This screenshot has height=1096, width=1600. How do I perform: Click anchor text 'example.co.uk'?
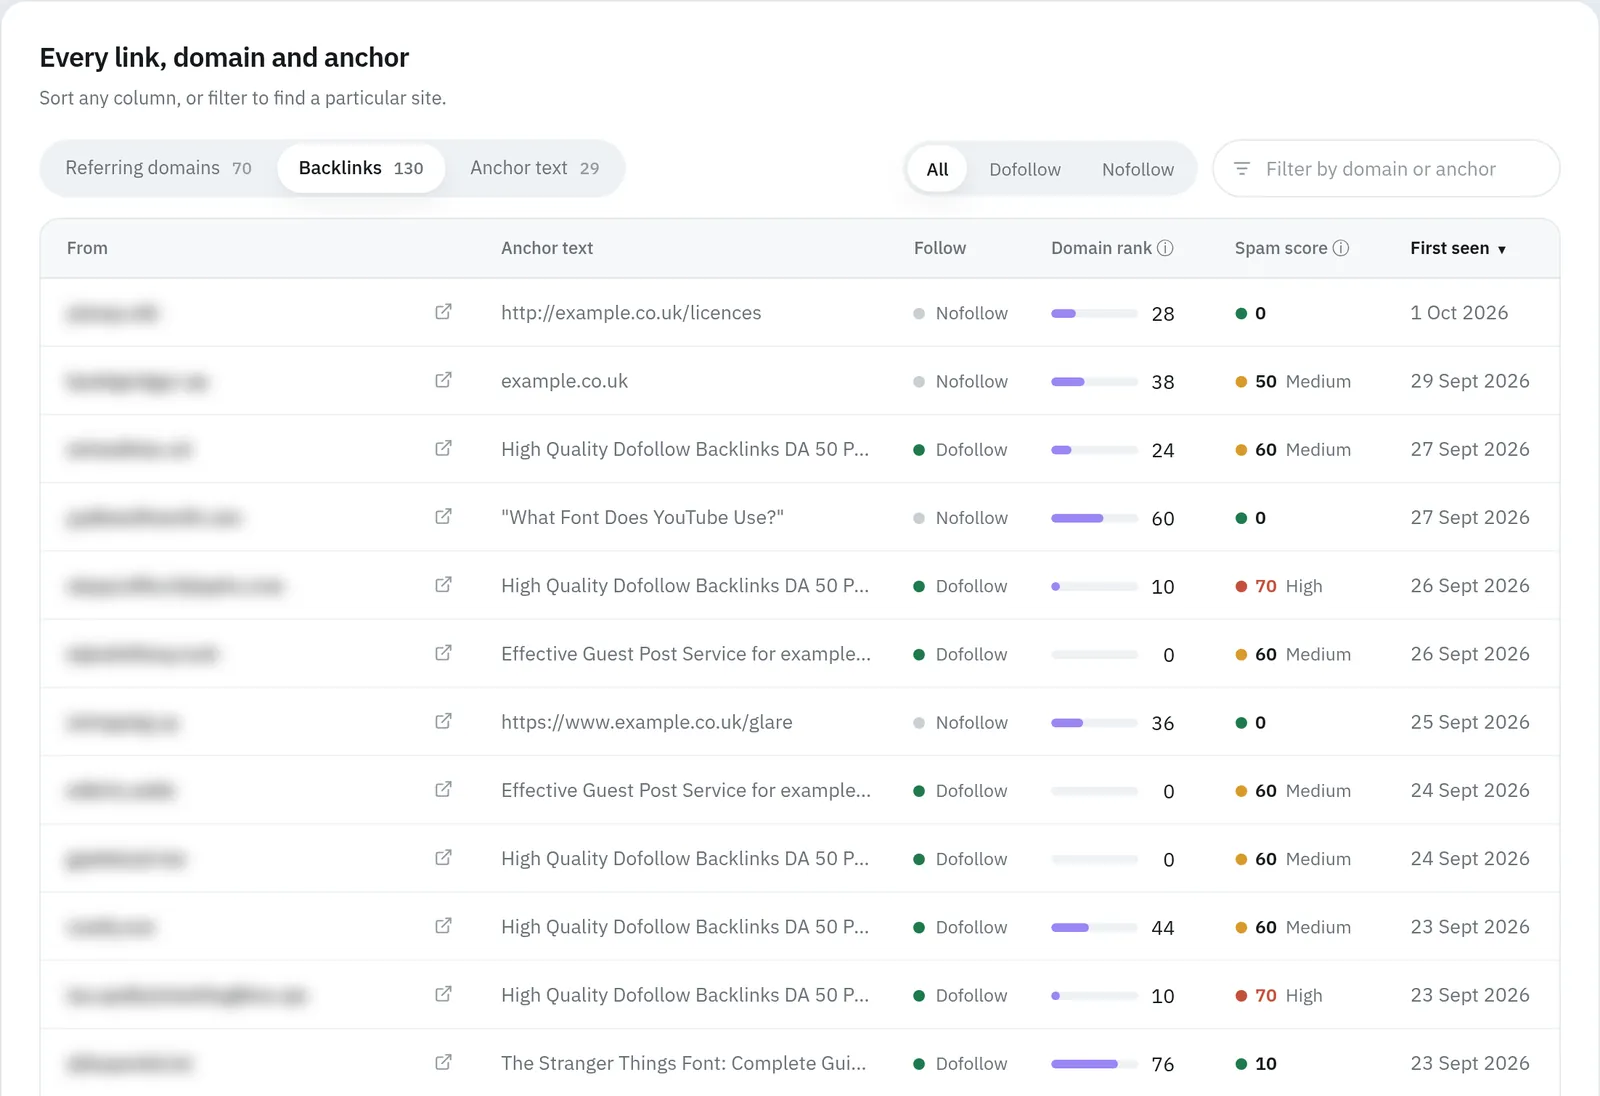(564, 381)
